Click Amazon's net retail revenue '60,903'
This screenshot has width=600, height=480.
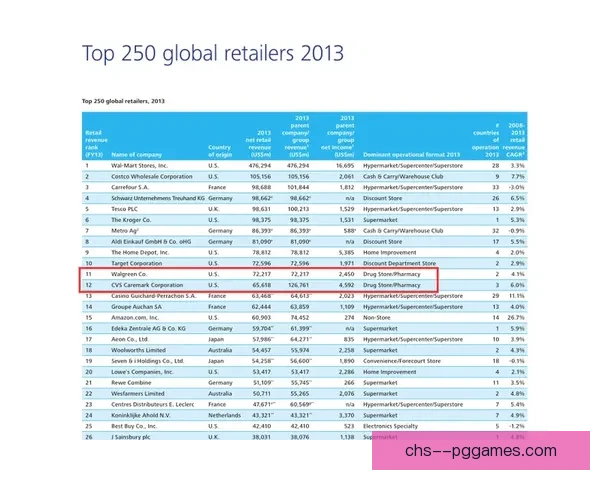pyautogui.click(x=262, y=318)
